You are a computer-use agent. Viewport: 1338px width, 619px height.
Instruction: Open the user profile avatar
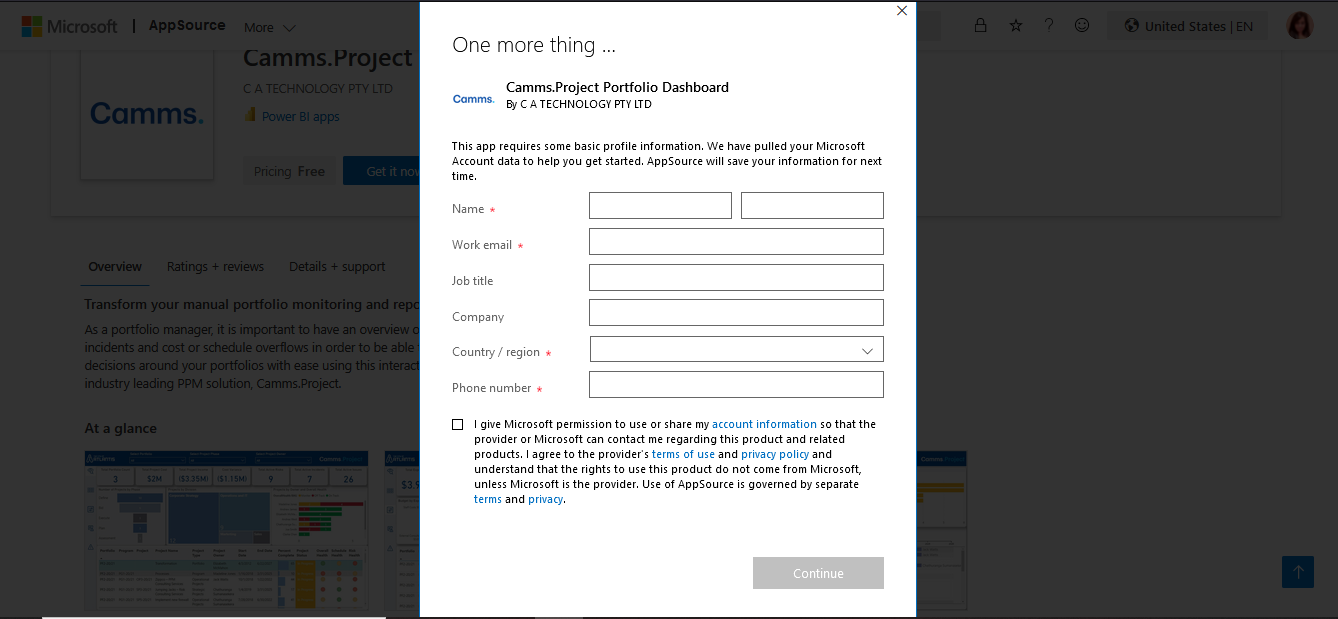tap(1300, 26)
